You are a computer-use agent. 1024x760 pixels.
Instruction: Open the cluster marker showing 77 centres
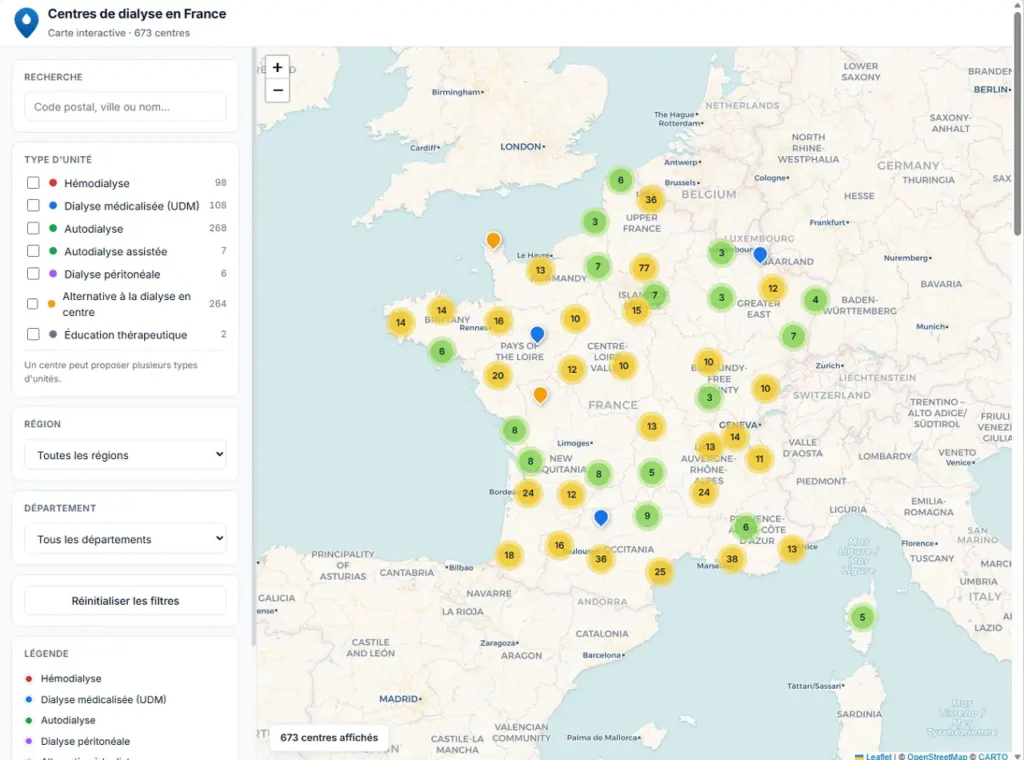click(644, 268)
